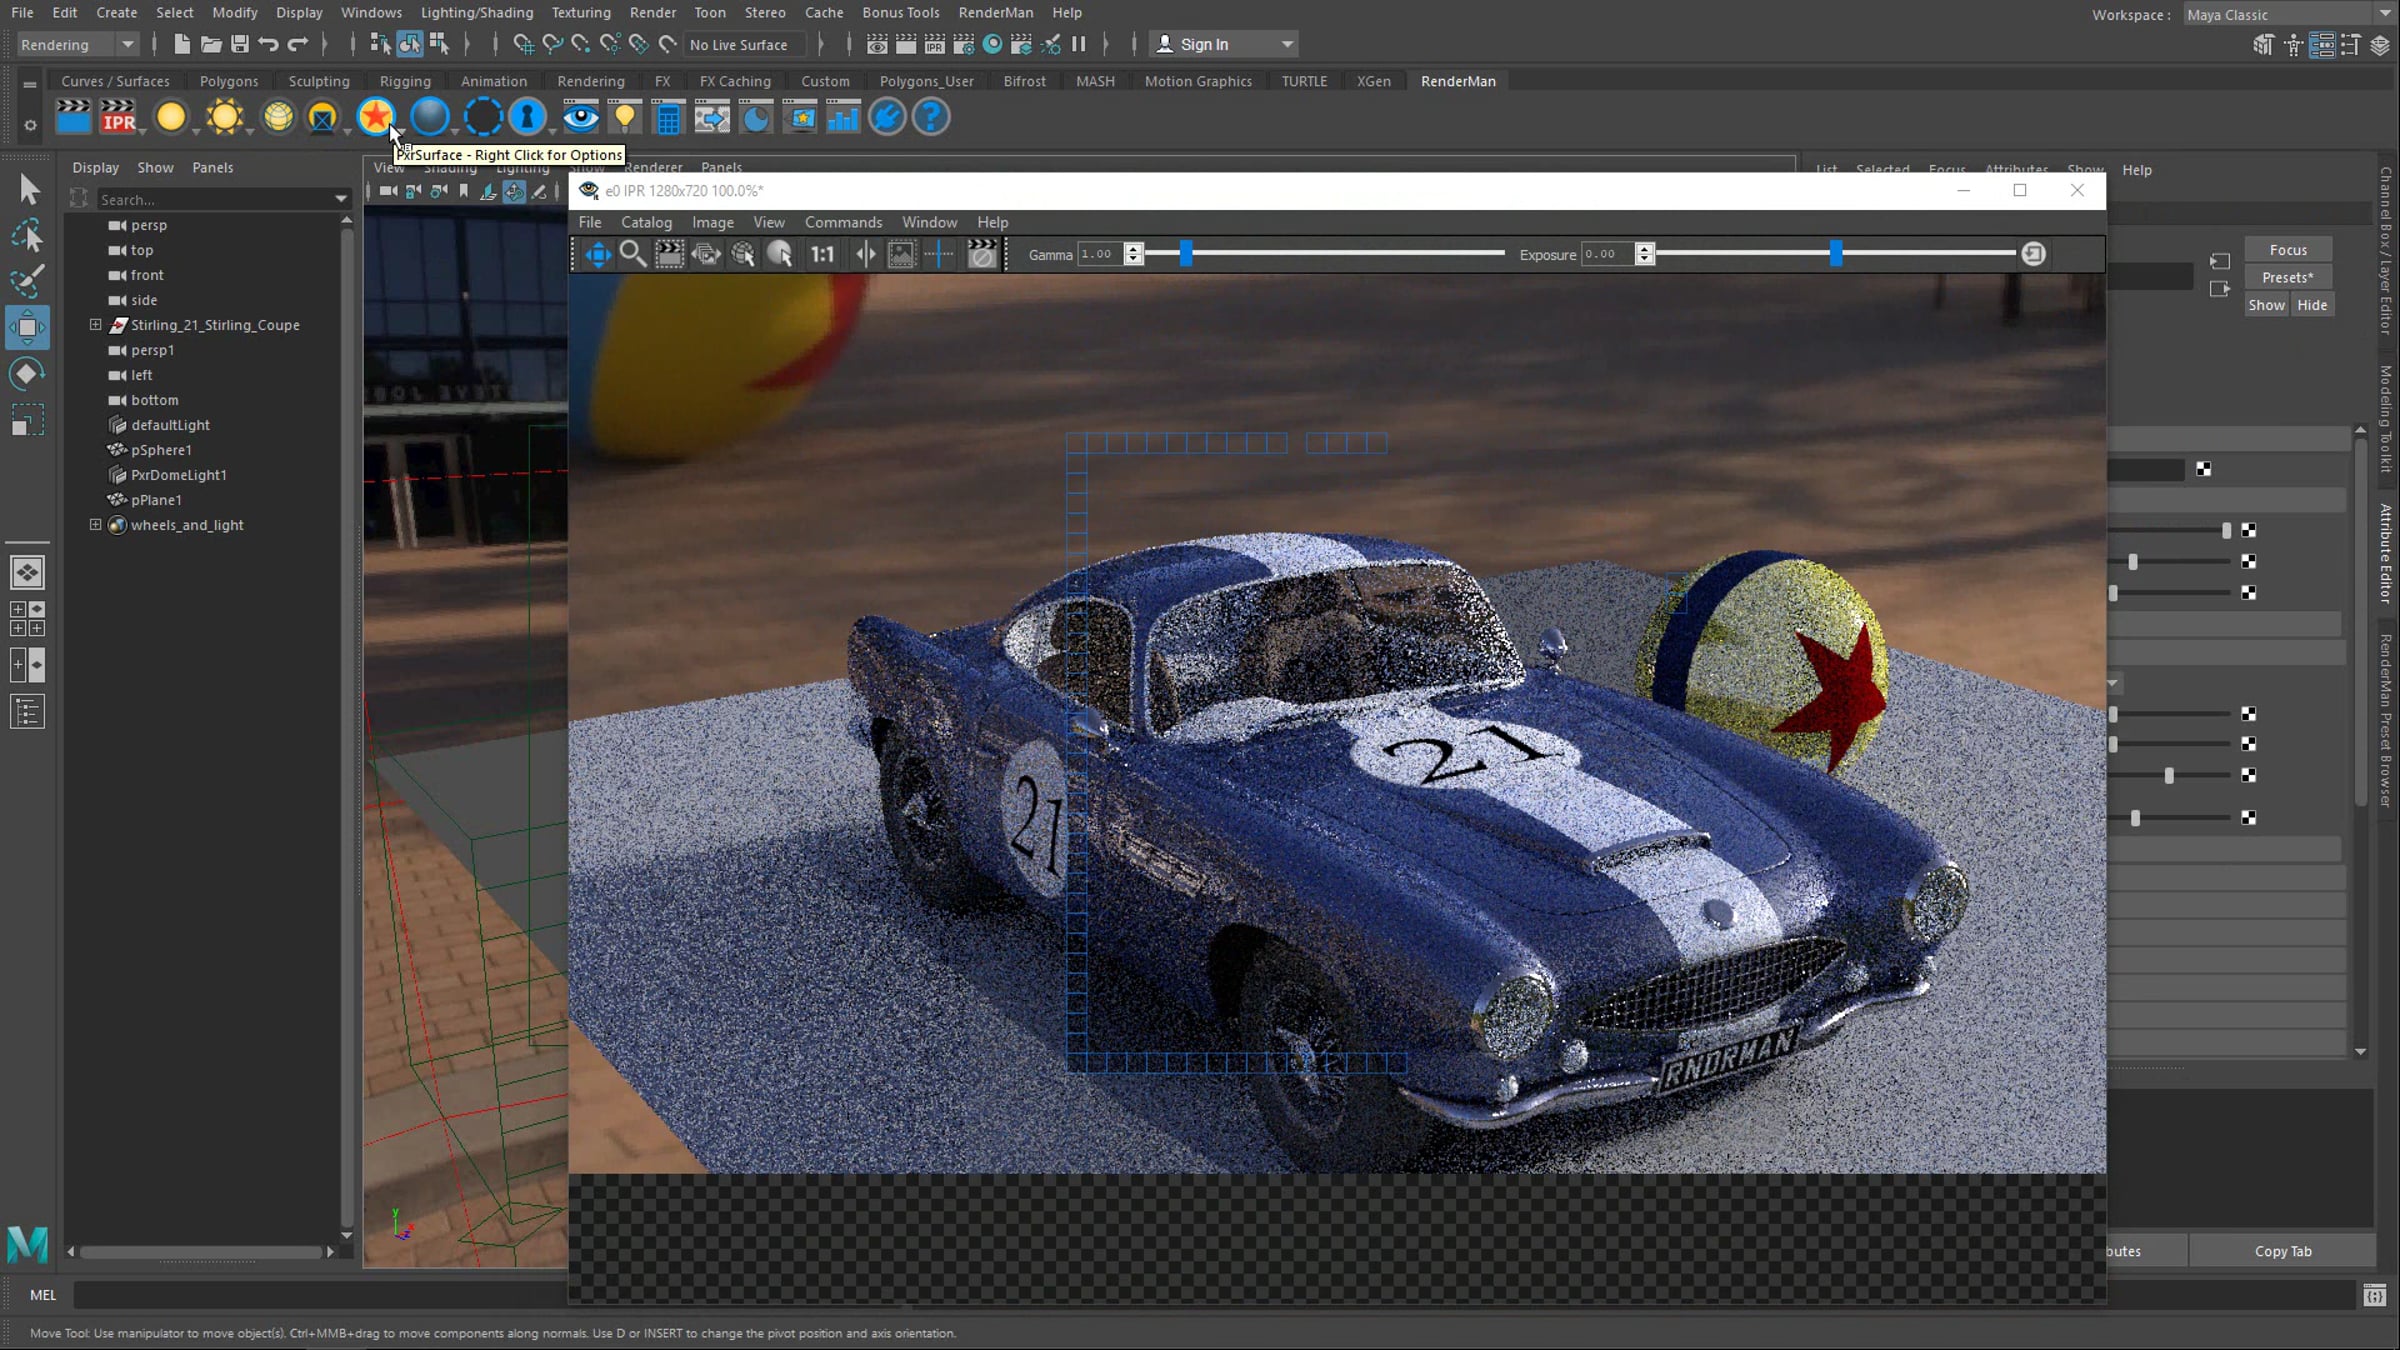
Task: Click the Focus button in Attribute Editor
Action: (x=2288, y=250)
